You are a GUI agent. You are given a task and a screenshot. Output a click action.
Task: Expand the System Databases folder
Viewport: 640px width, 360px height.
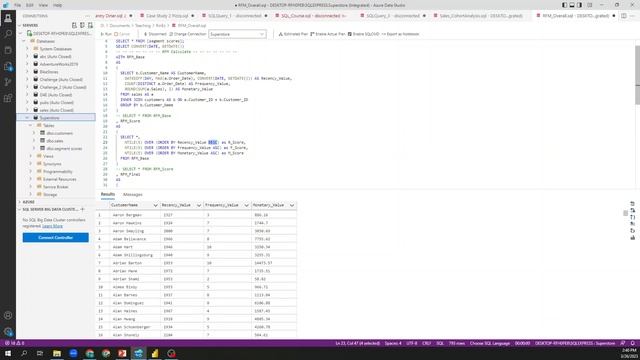click(27, 49)
